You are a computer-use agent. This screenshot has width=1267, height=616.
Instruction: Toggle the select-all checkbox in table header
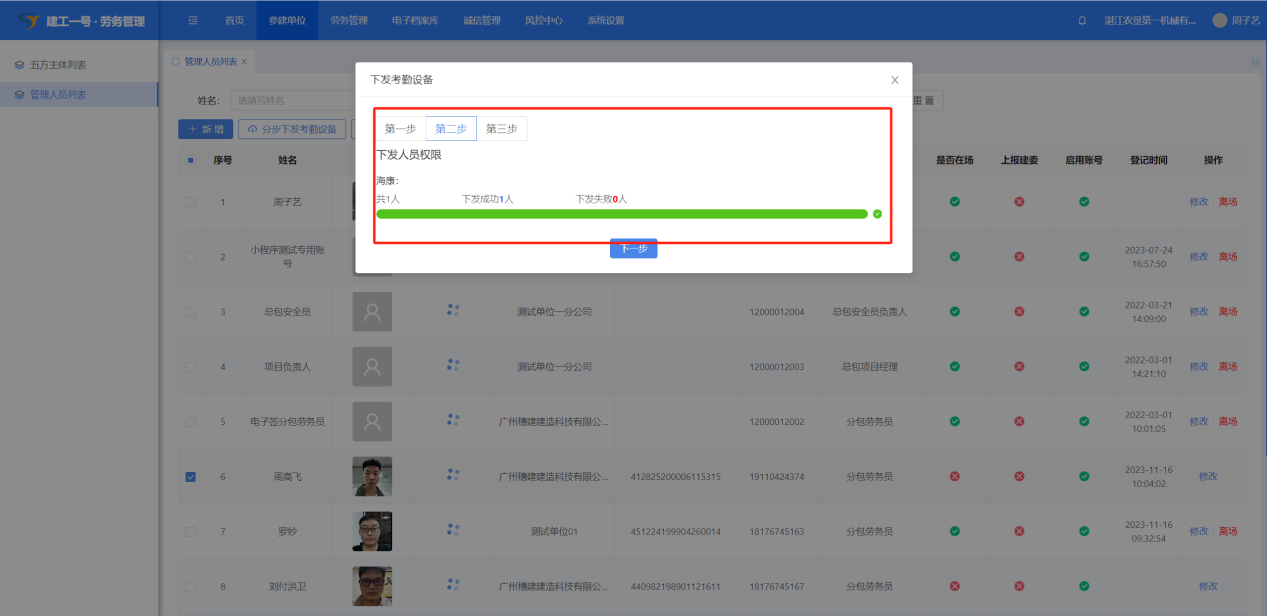pos(191,160)
